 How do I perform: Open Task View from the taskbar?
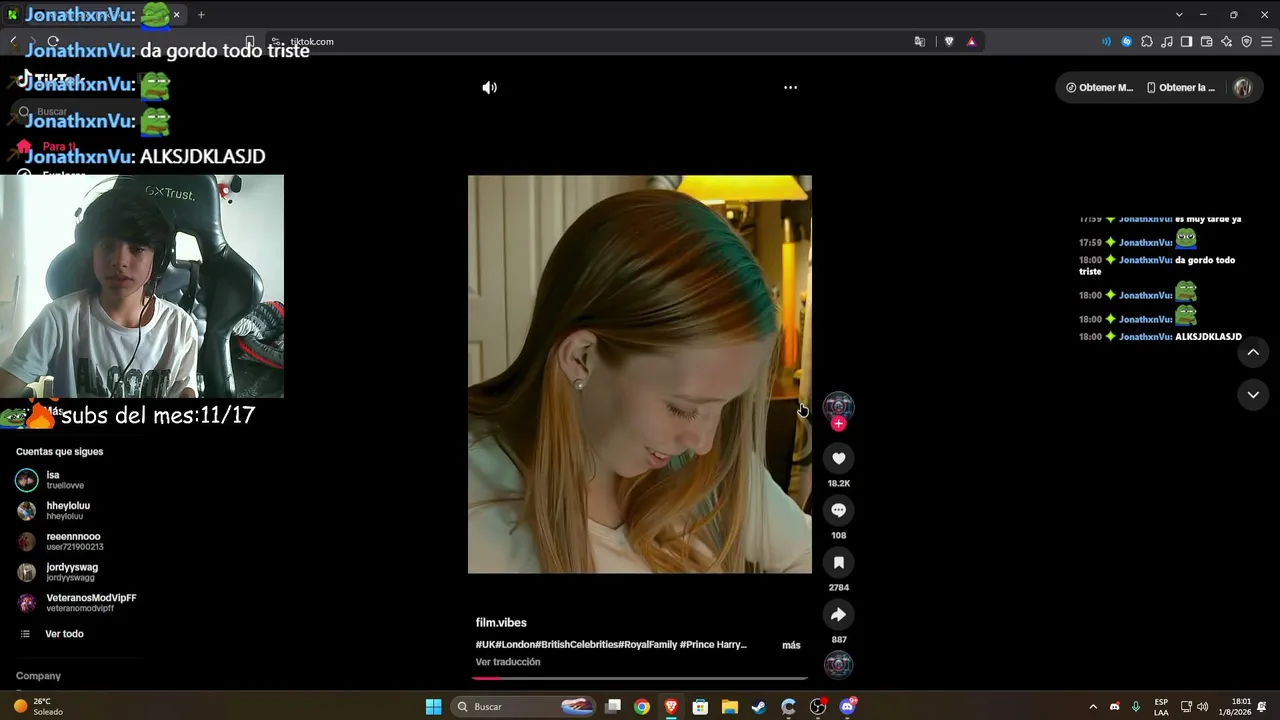point(613,707)
